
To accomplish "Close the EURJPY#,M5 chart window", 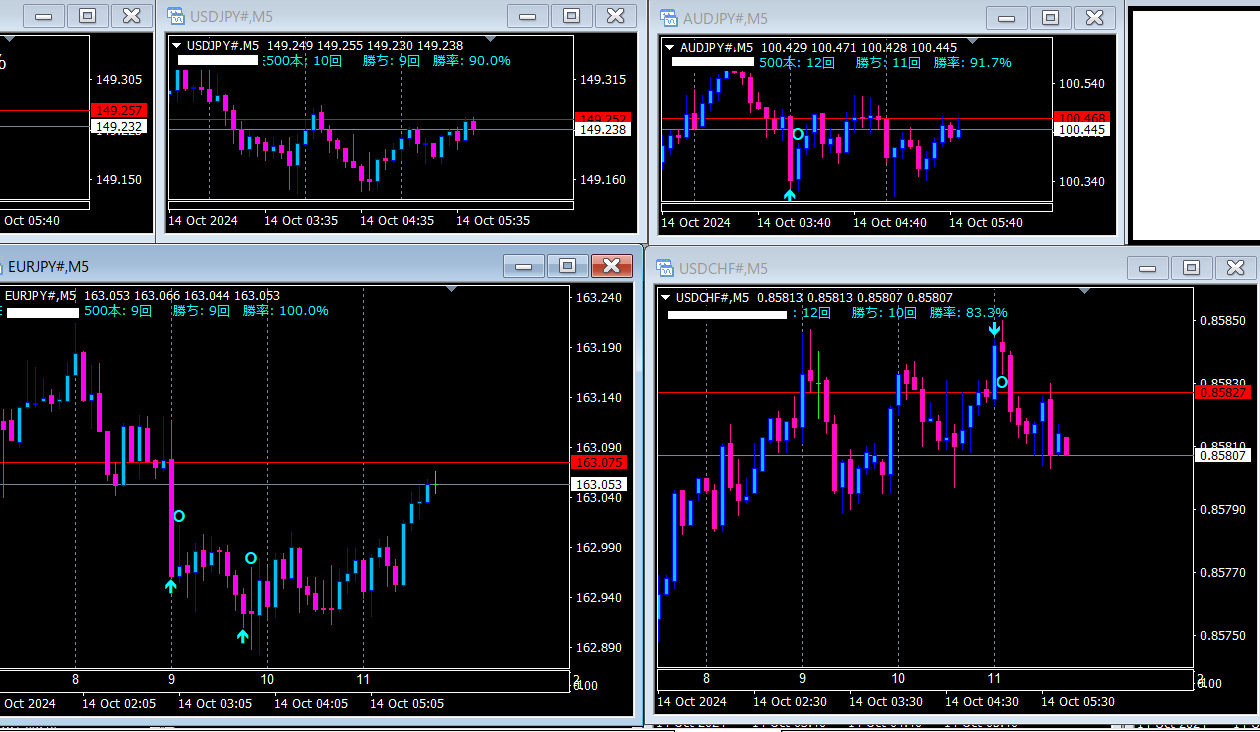I will click(611, 265).
